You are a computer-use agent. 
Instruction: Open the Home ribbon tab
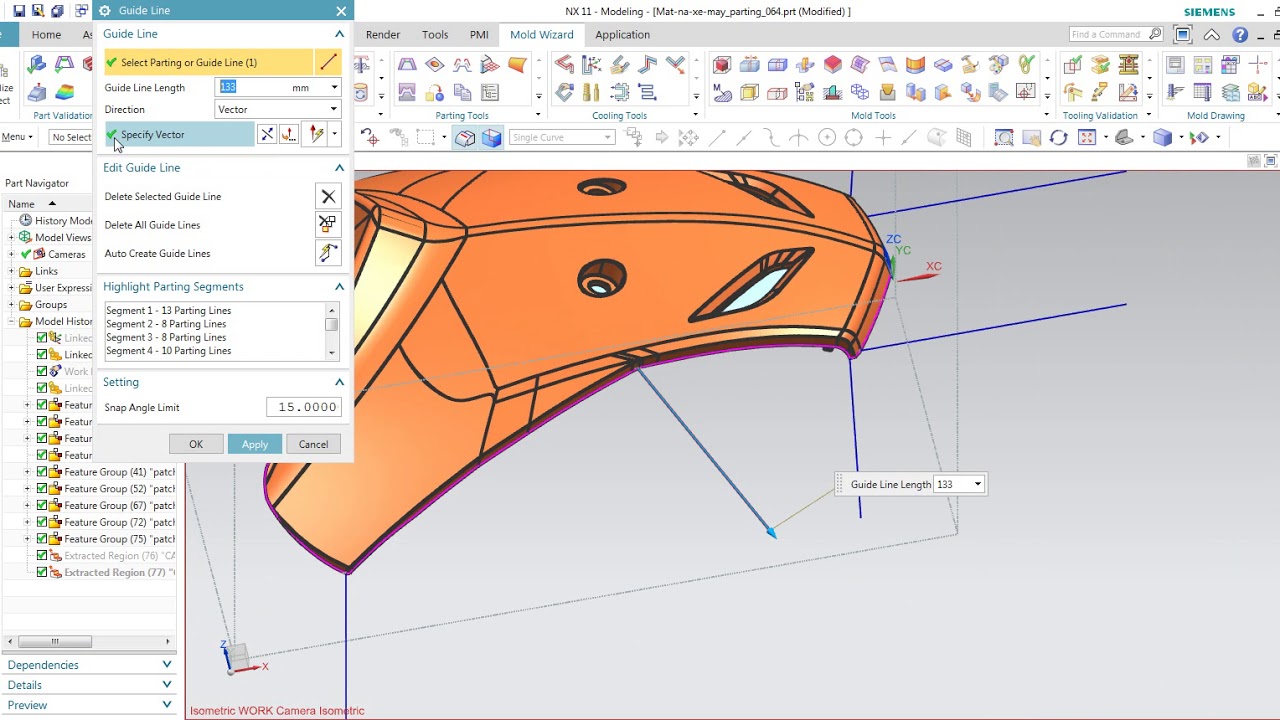point(46,34)
